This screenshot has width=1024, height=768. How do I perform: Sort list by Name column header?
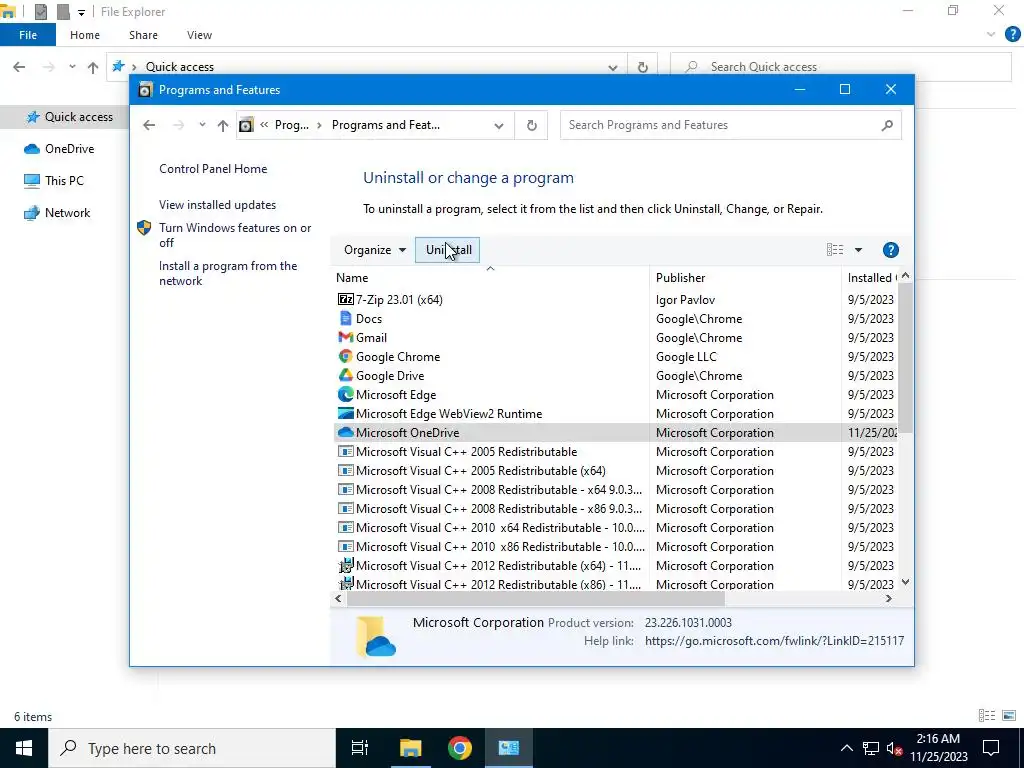(x=490, y=278)
